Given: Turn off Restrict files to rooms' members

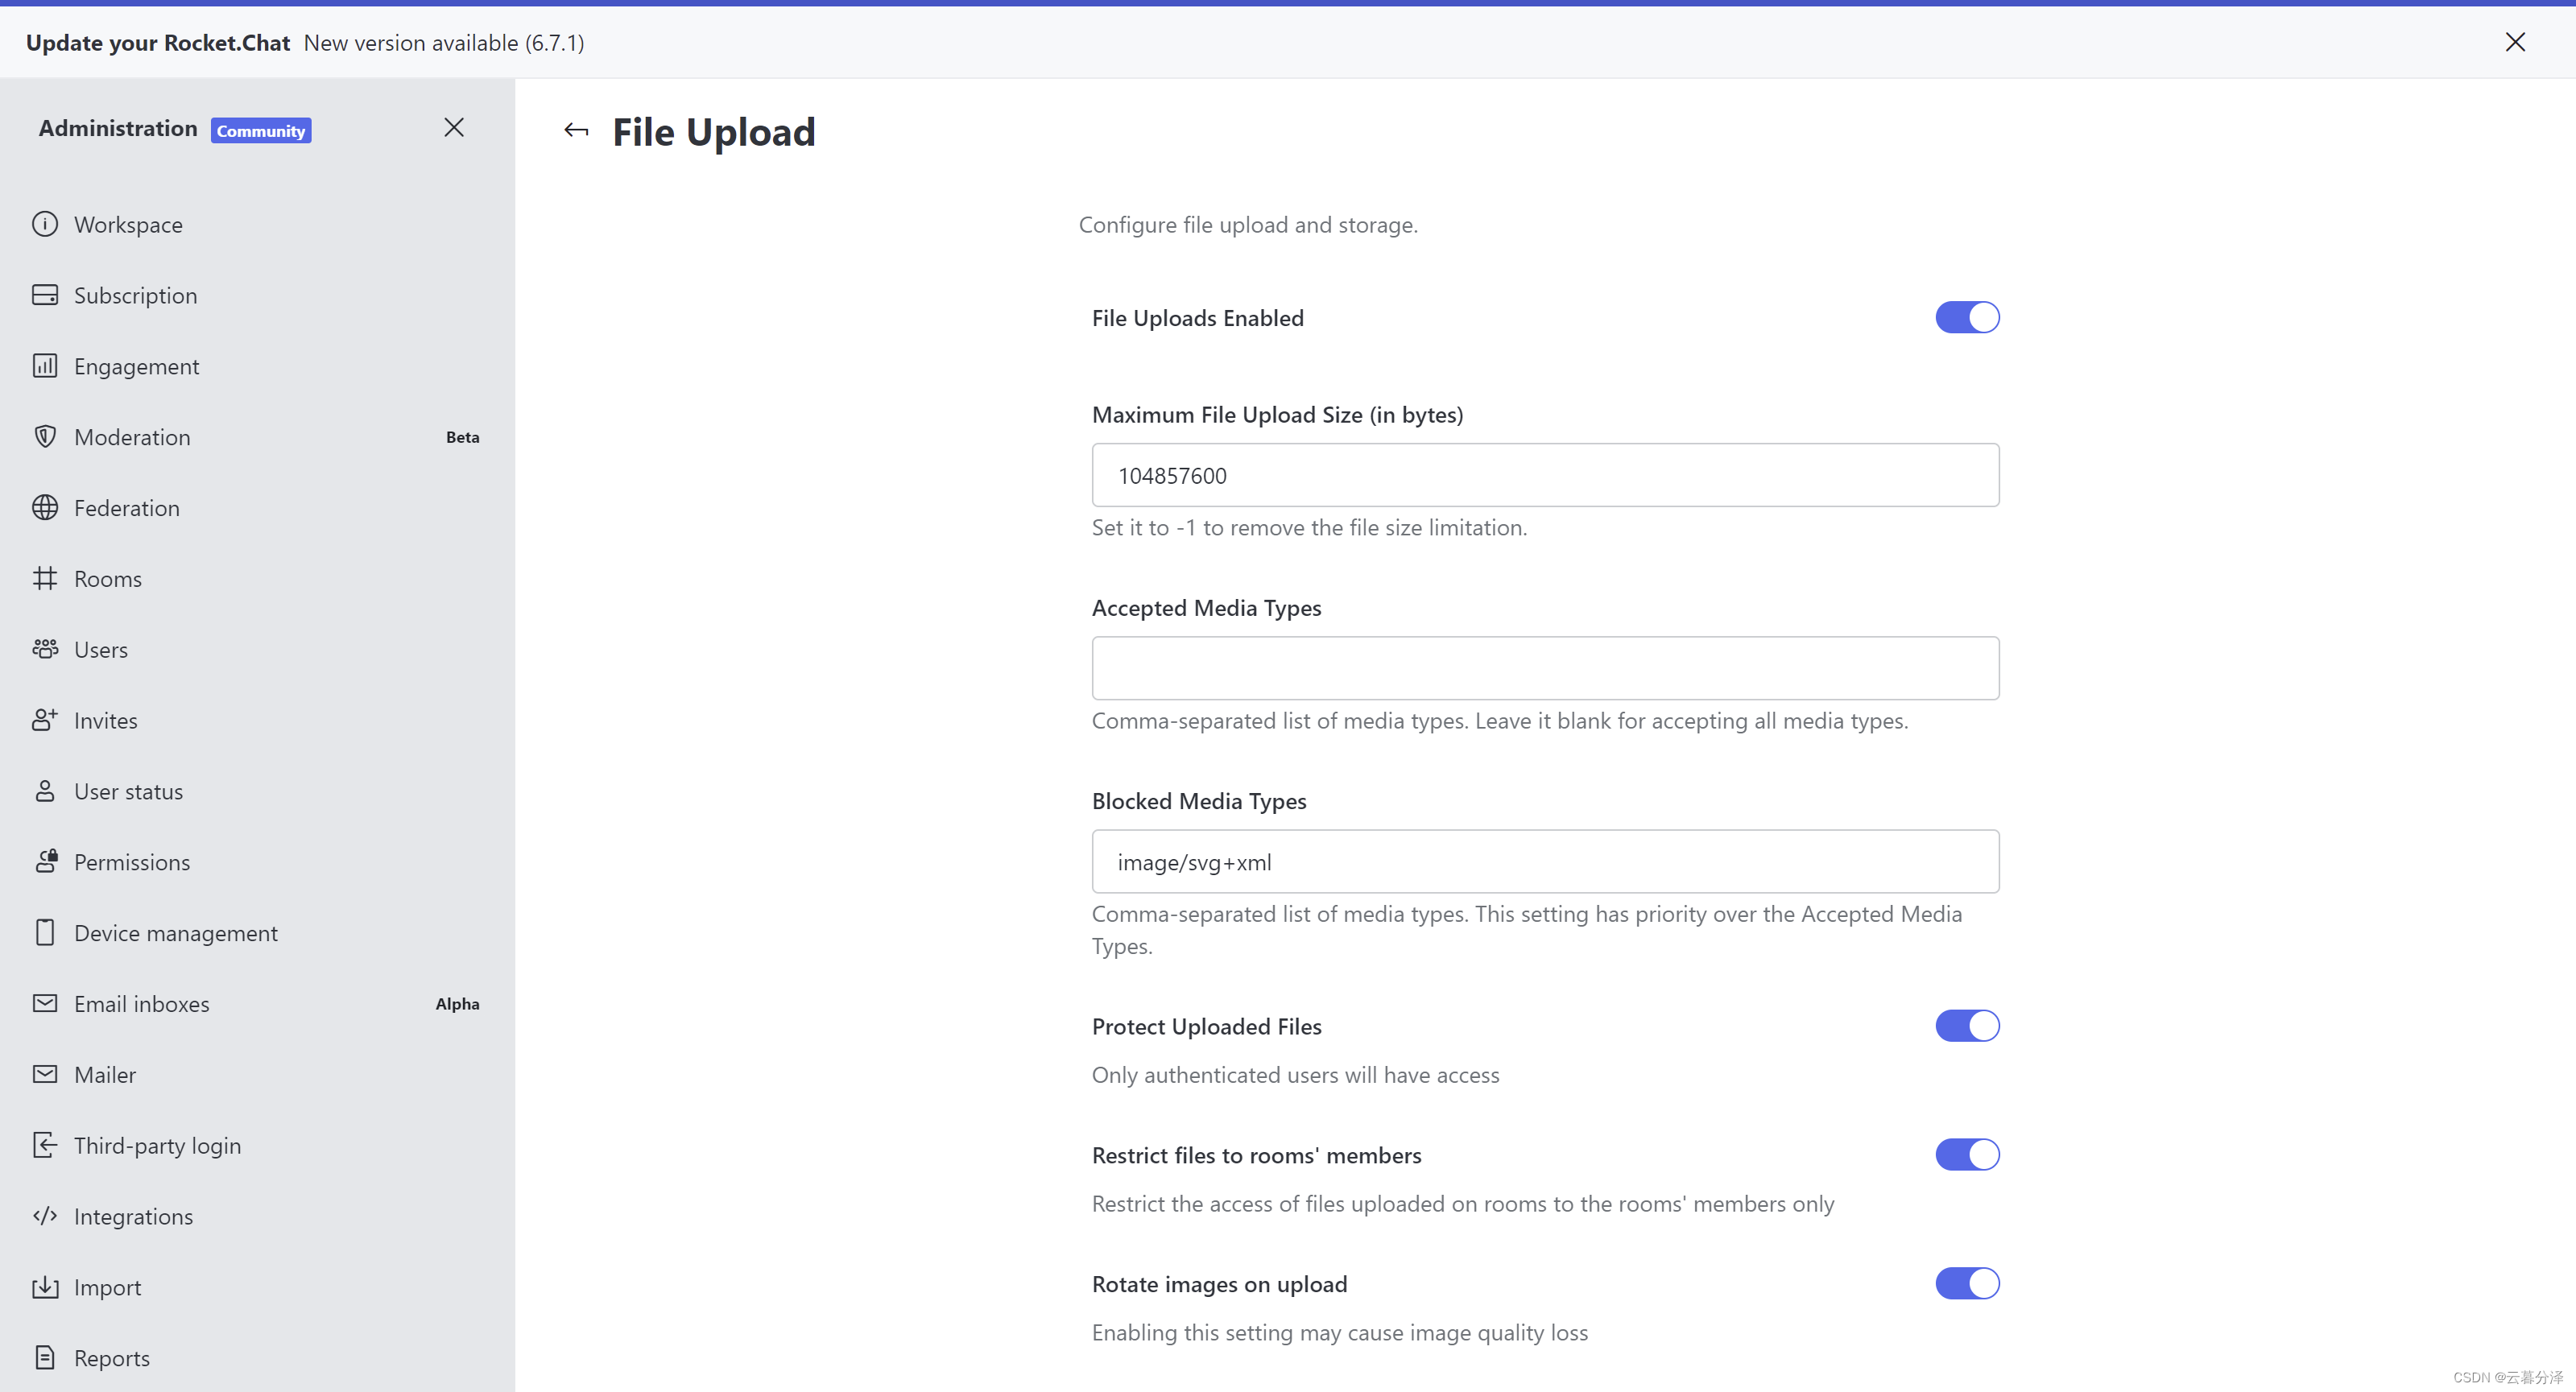Looking at the screenshot, I should click(x=1966, y=1155).
